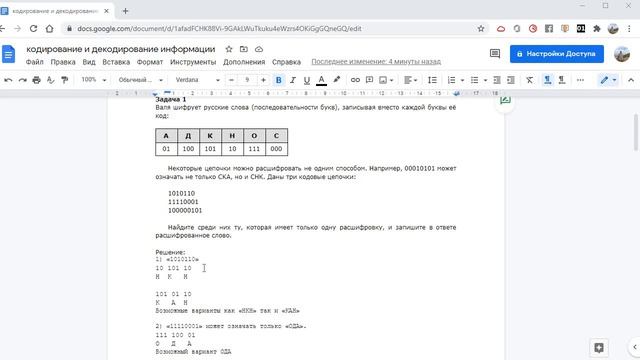Image resolution: width=640 pixels, height=360 pixels.
Task: Toggle Underline formatting
Action: point(307,80)
